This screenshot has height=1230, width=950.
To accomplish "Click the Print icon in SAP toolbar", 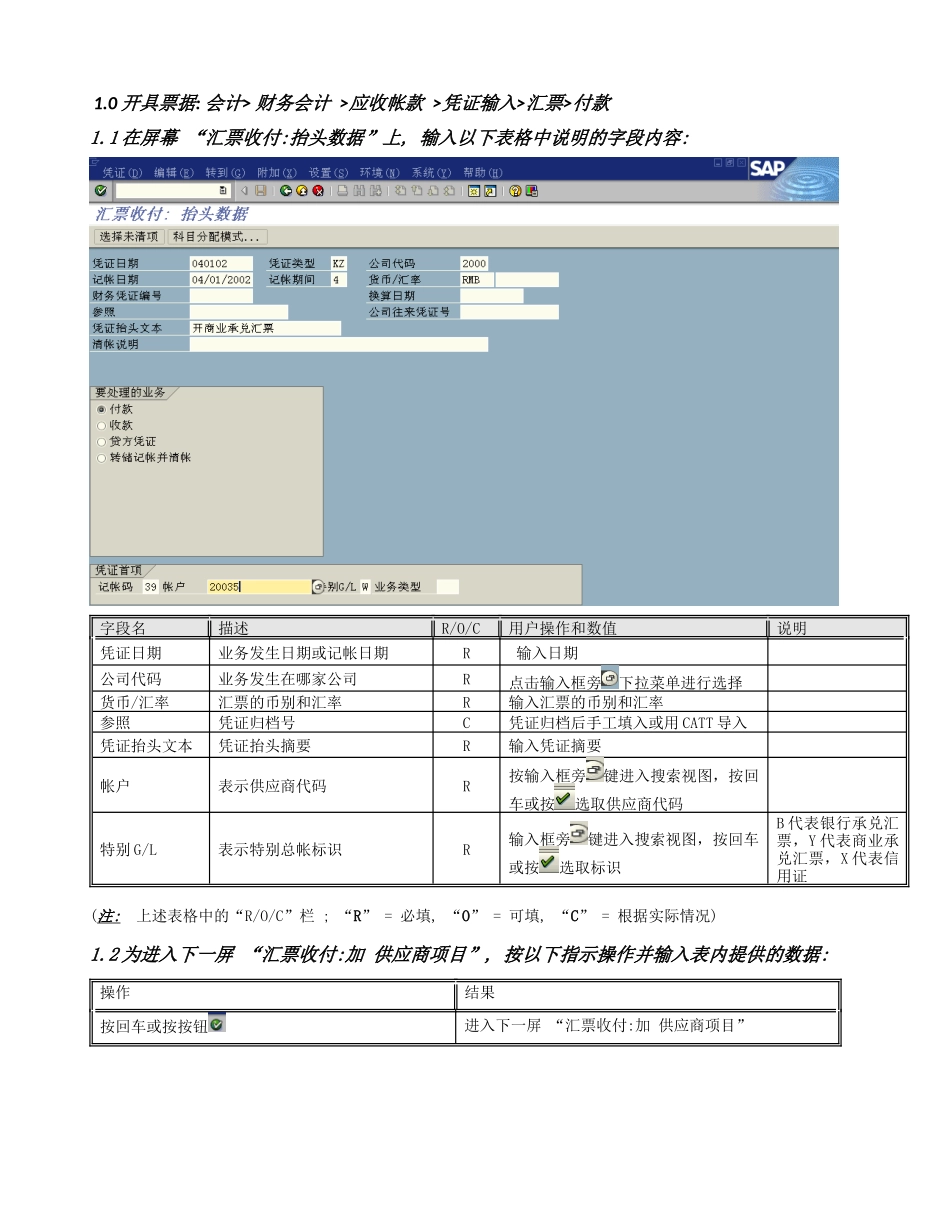I will (342, 190).
